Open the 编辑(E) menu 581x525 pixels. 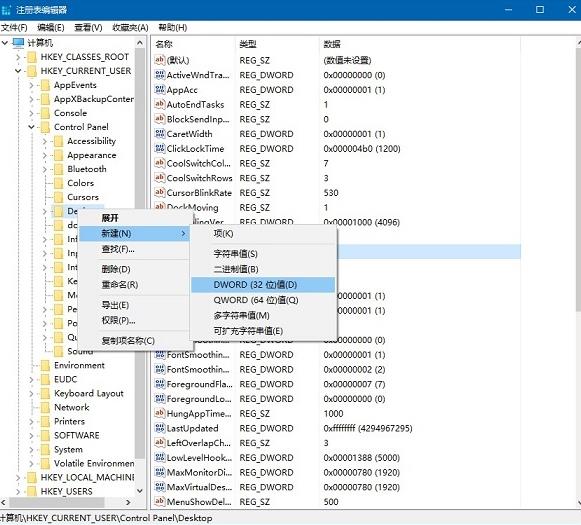coord(51,27)
